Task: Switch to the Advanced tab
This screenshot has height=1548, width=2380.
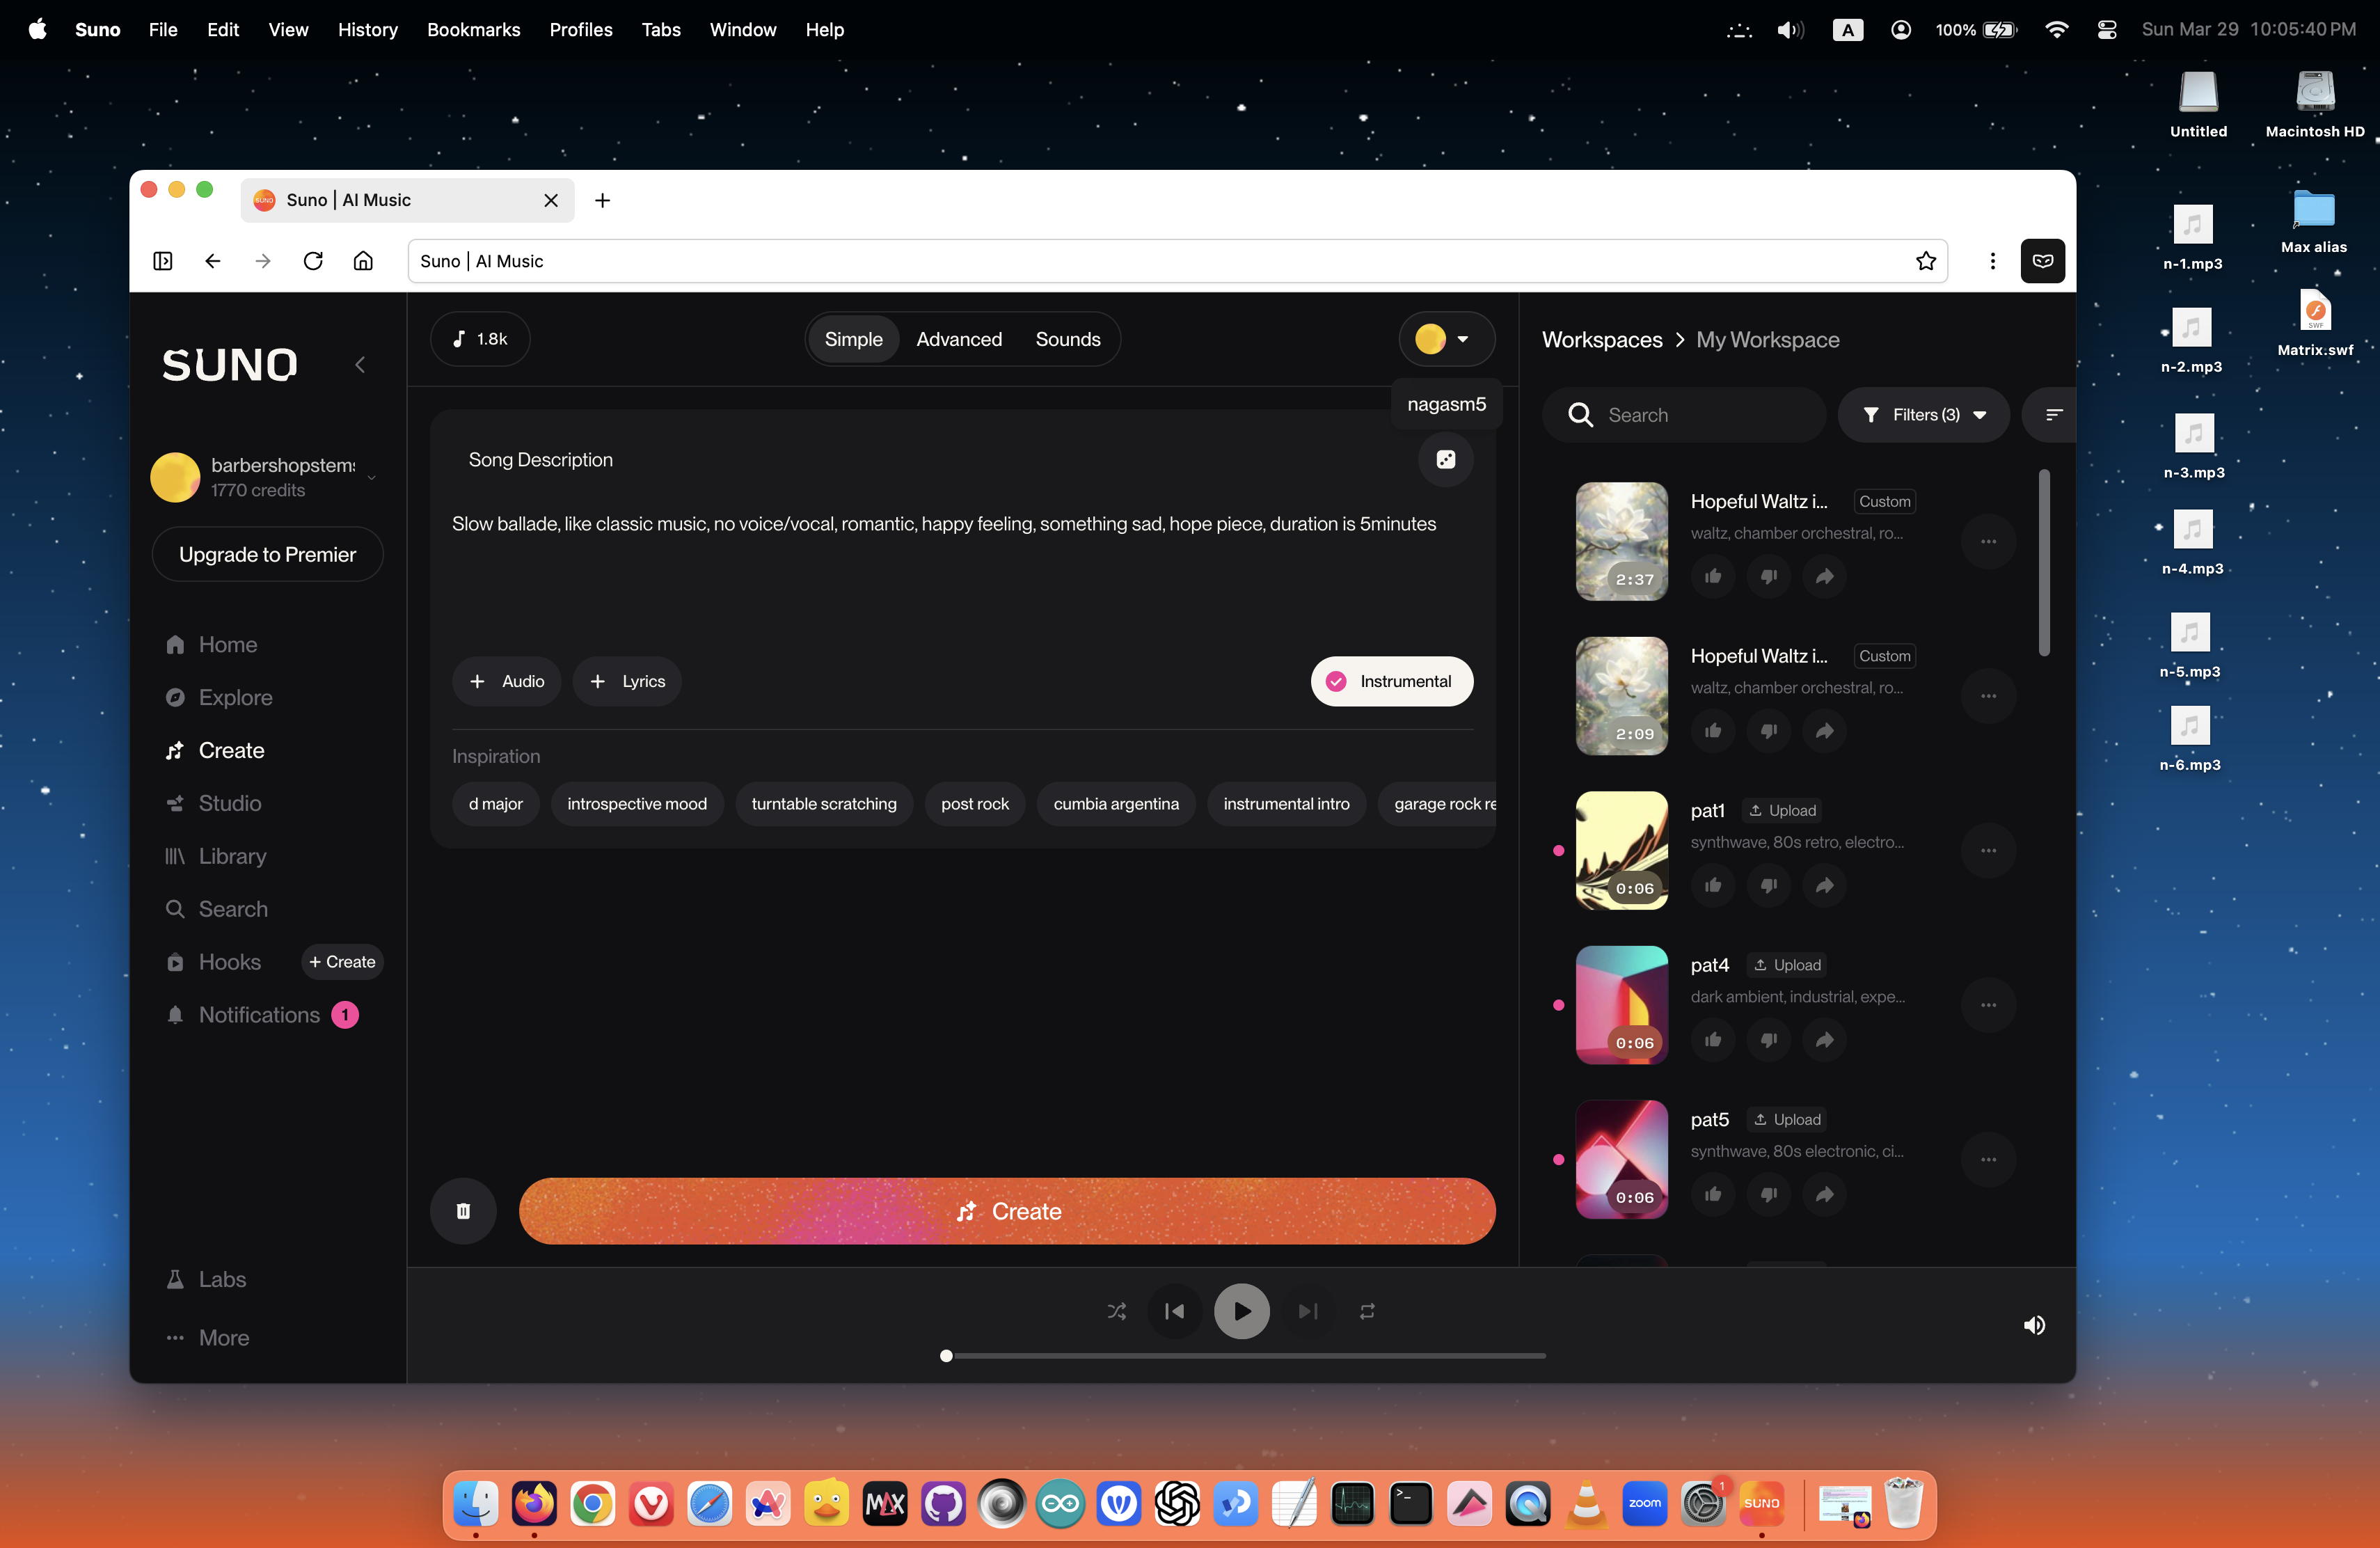Action: [x=958, y=339]
